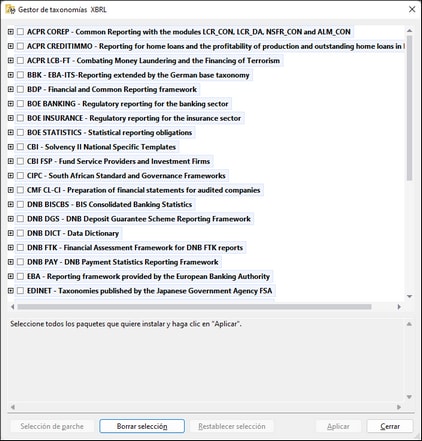422x441 pixels.
Task: Click the XBRL taxonomy manager title icon
Action: click(x=10, y=9)
